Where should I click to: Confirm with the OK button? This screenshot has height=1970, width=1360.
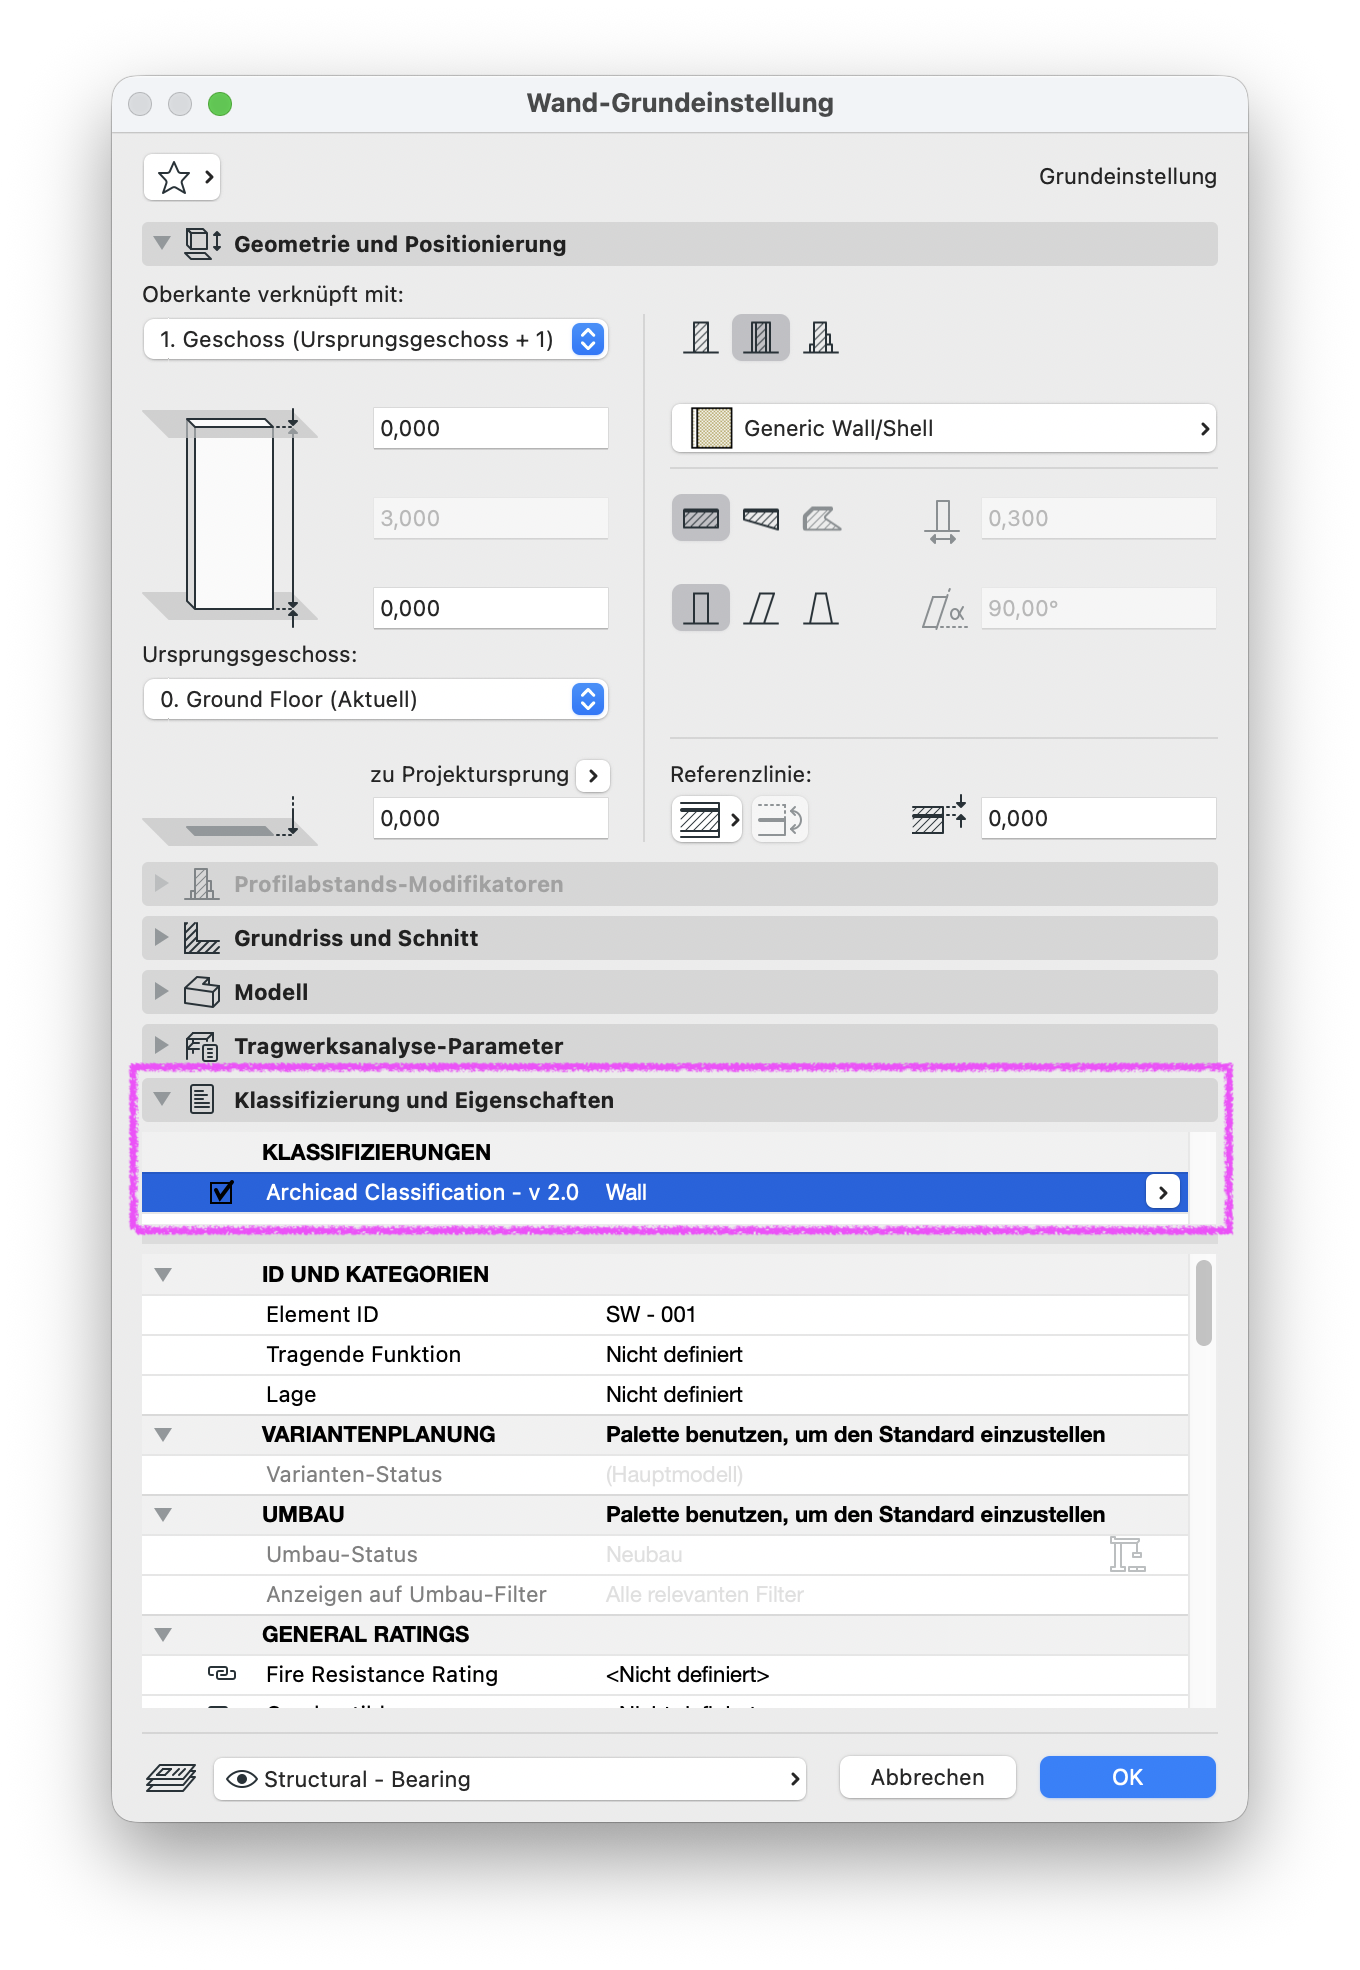[1128, 1777]
